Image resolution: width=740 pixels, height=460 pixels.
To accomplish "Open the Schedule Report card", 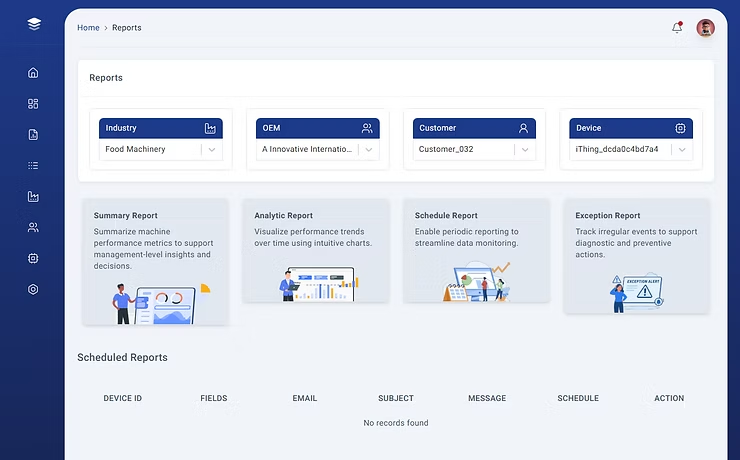I will click(476, 251).
